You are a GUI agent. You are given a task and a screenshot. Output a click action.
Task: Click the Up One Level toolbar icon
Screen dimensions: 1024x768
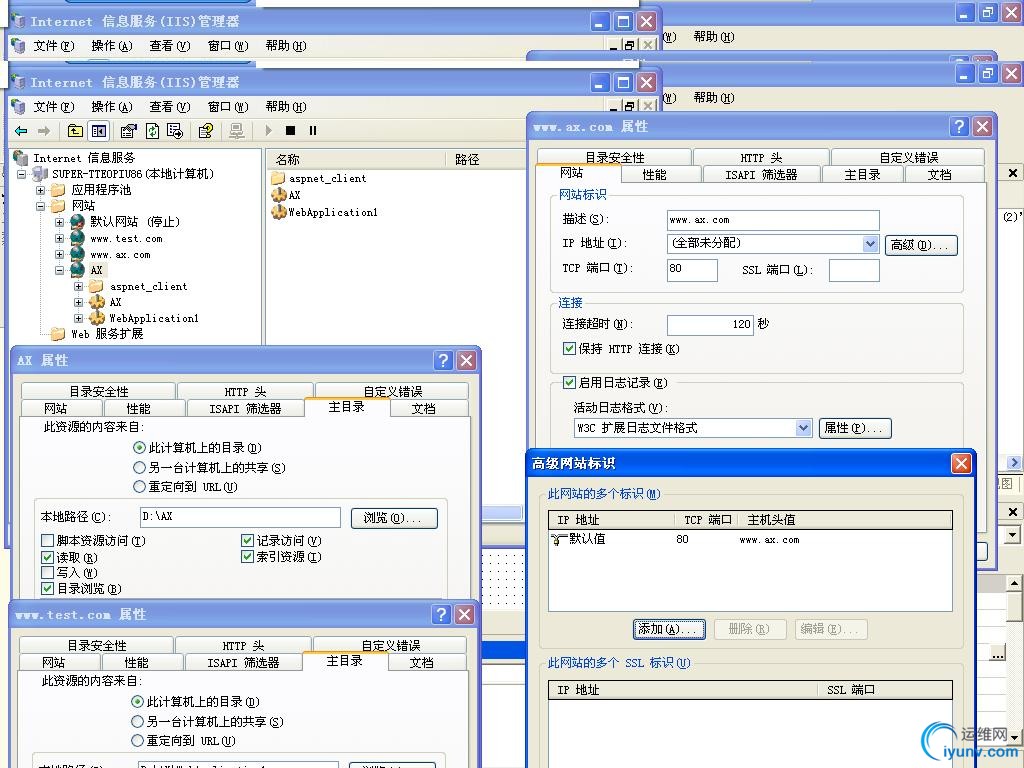(75, 131)
